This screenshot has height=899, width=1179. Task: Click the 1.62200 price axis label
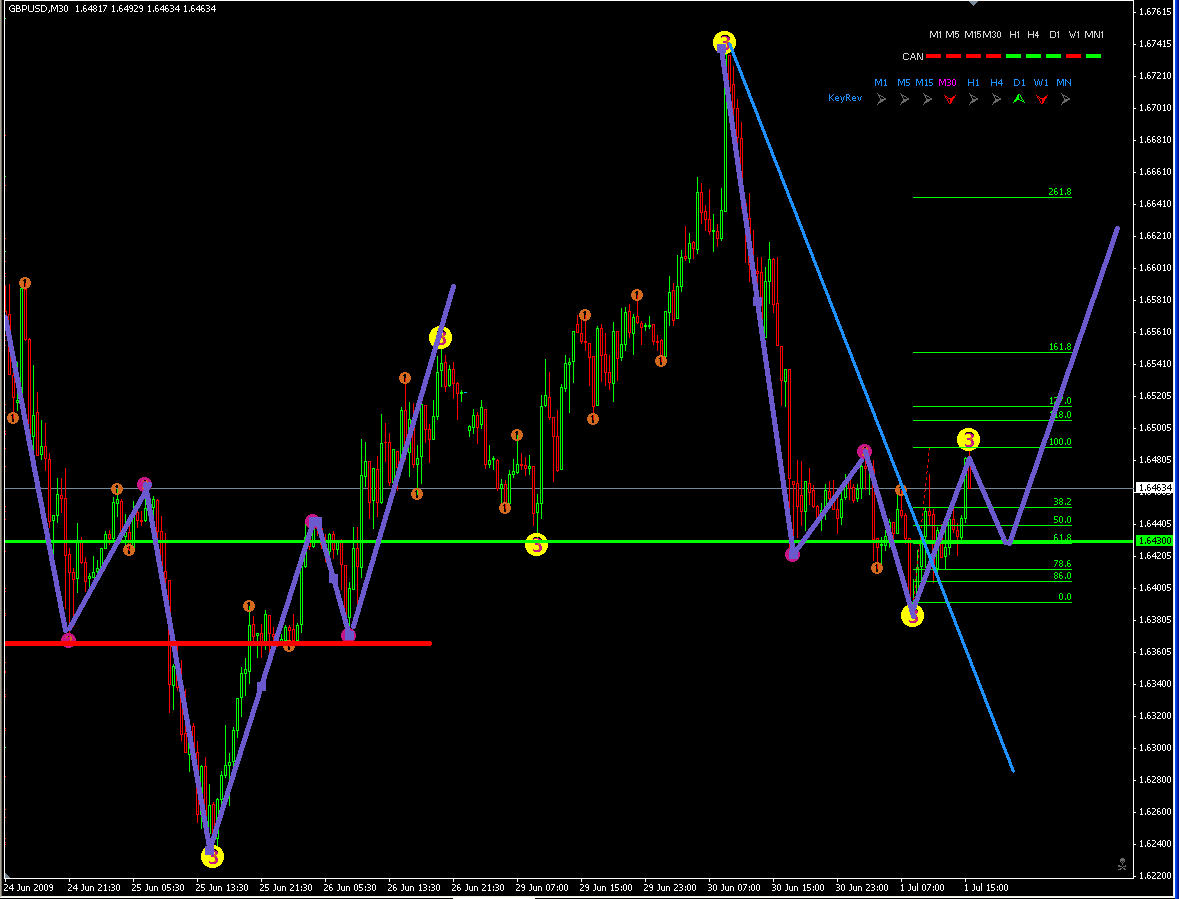coord(1155,876)
